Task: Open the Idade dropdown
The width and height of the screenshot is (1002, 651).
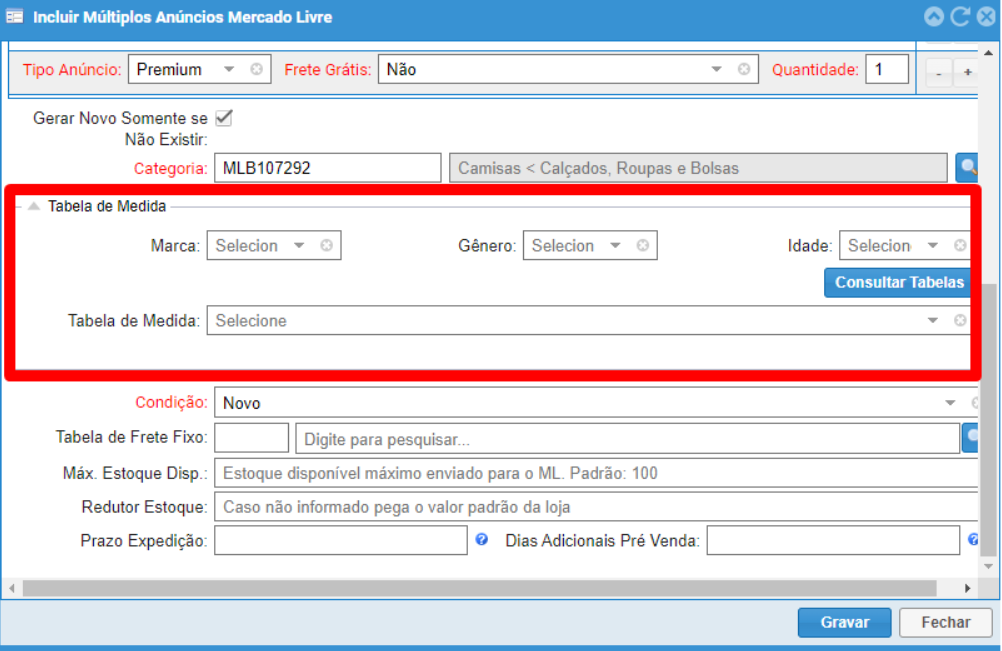Action: pos(933,245)
